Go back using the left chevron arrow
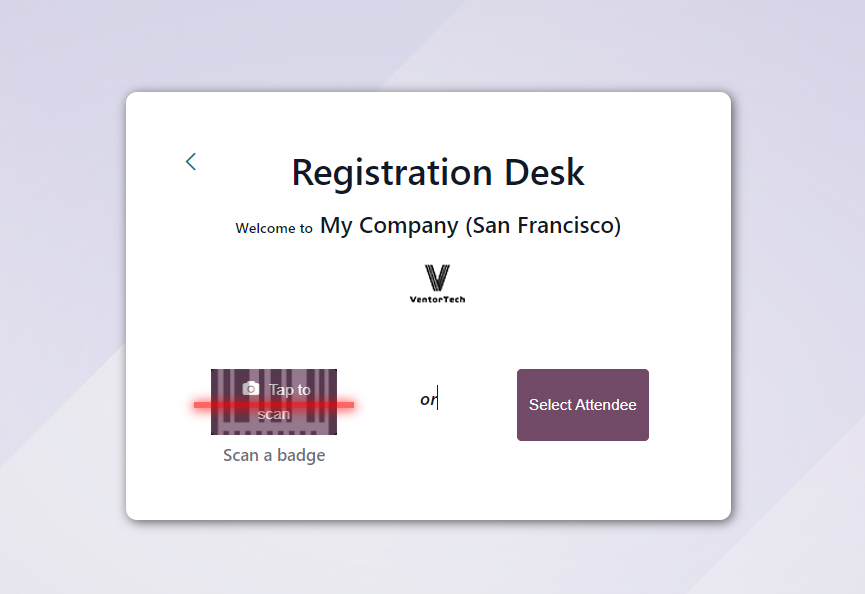Screen dimensions: 865x594 (191, 162)
